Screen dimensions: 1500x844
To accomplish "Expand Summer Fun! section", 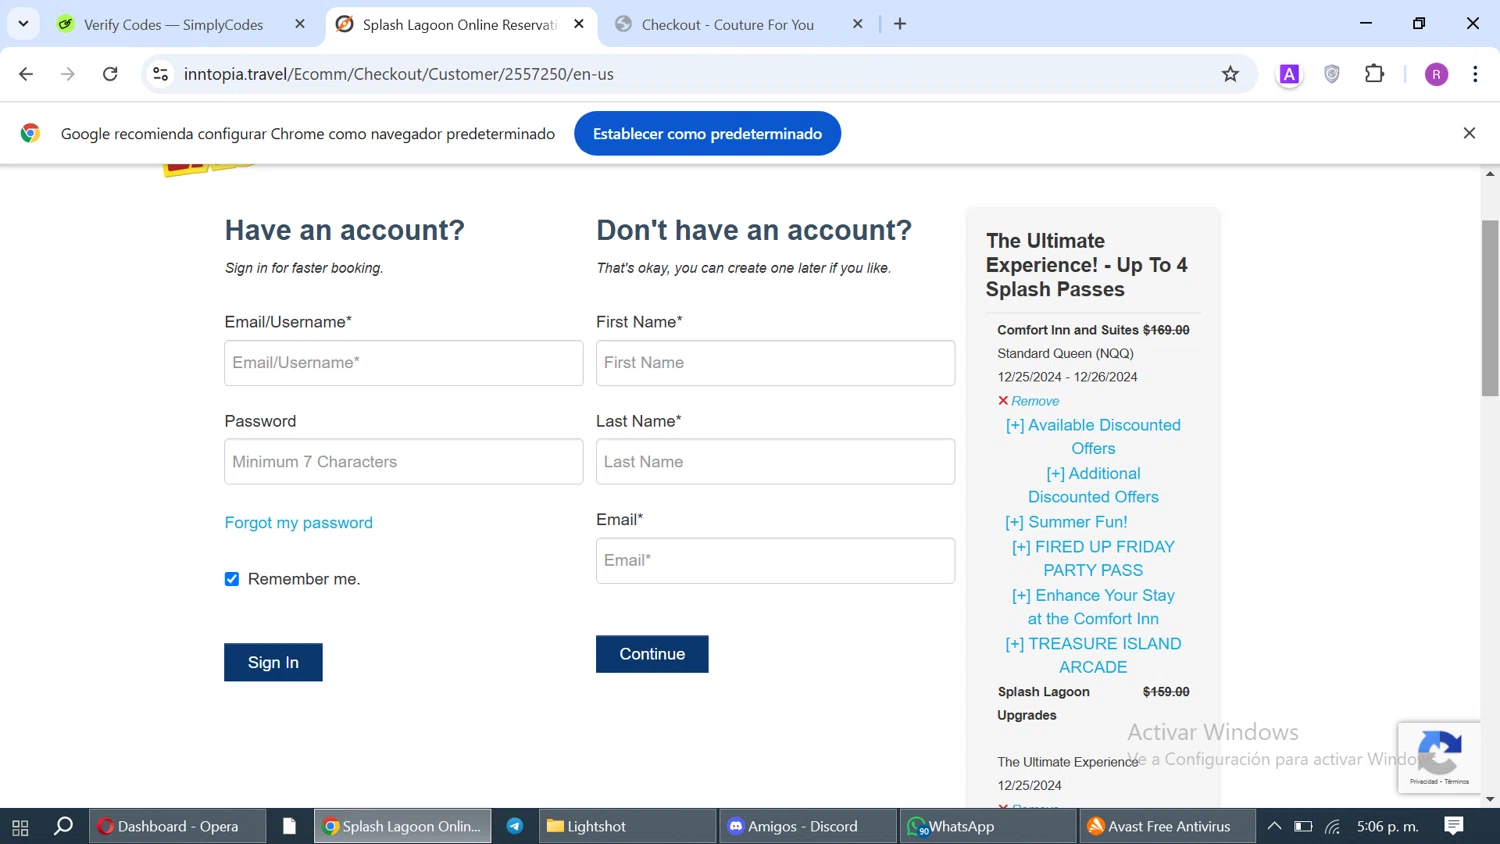I will pyautogui.click(x=1066, y=522).
